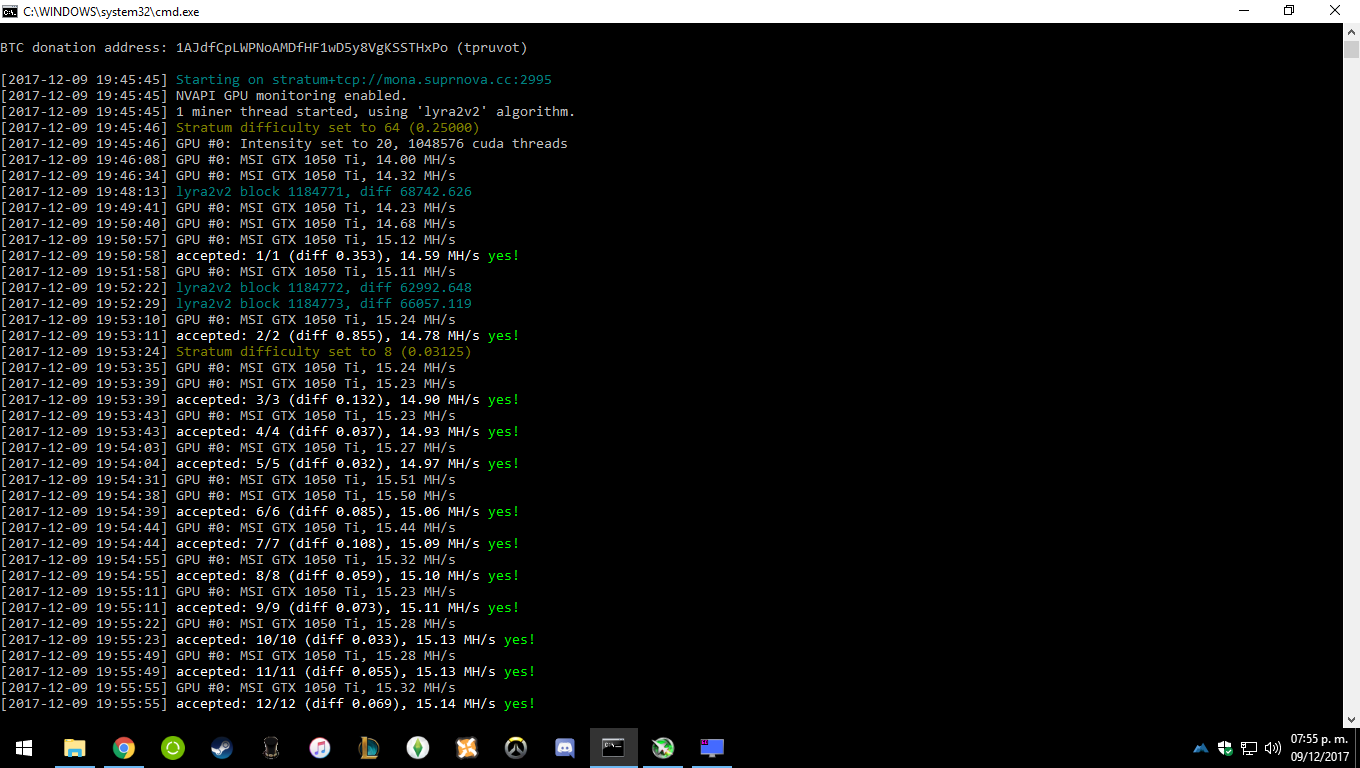Launch iTunes from the taskbar
This screenshot has height=768, width=1360.
tap(319, 748)
